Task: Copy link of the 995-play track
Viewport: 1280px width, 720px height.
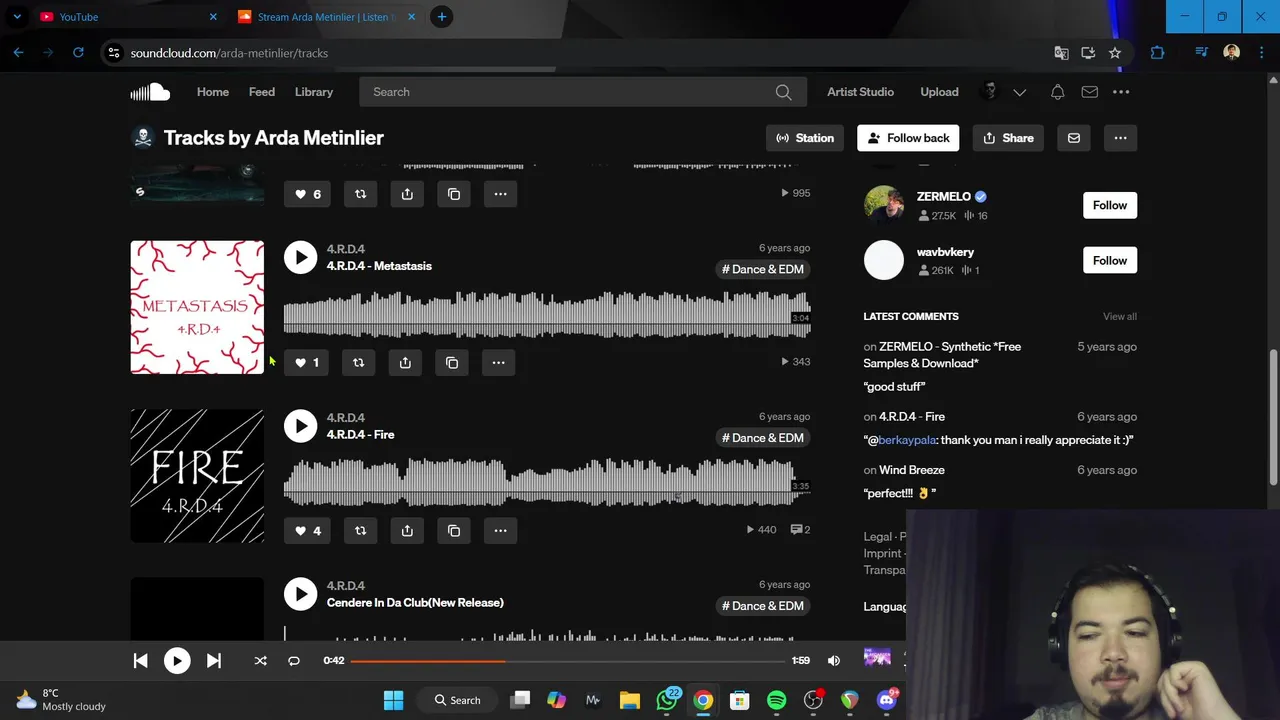Action: coord(454,194)
